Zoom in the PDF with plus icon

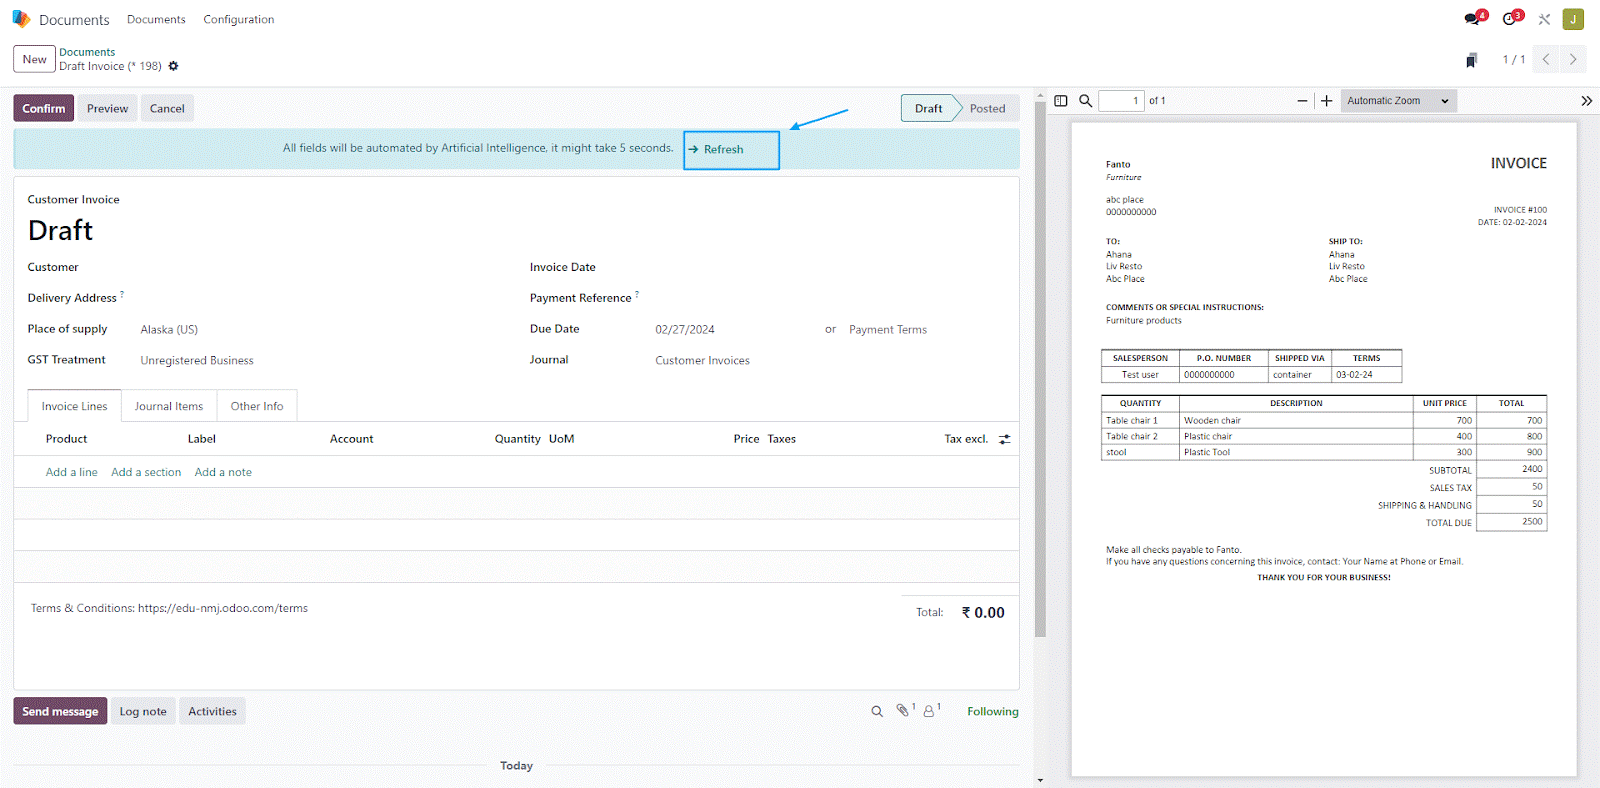[x=1327, y=101]
